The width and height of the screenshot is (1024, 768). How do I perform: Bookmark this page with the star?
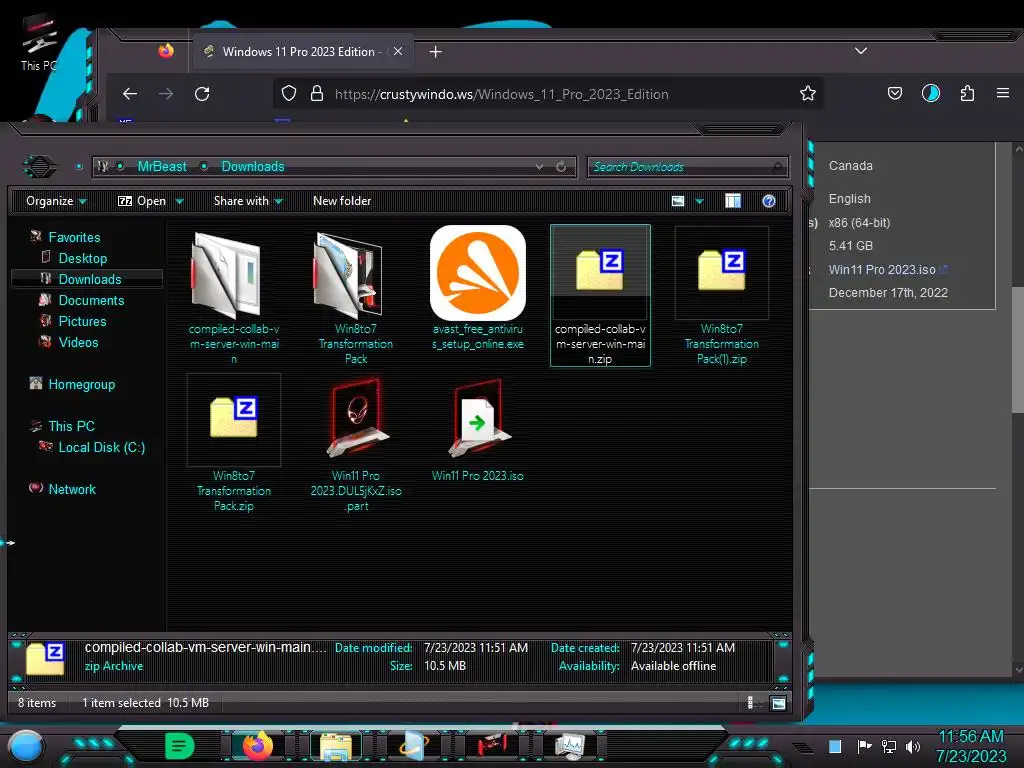click(808, 93)
